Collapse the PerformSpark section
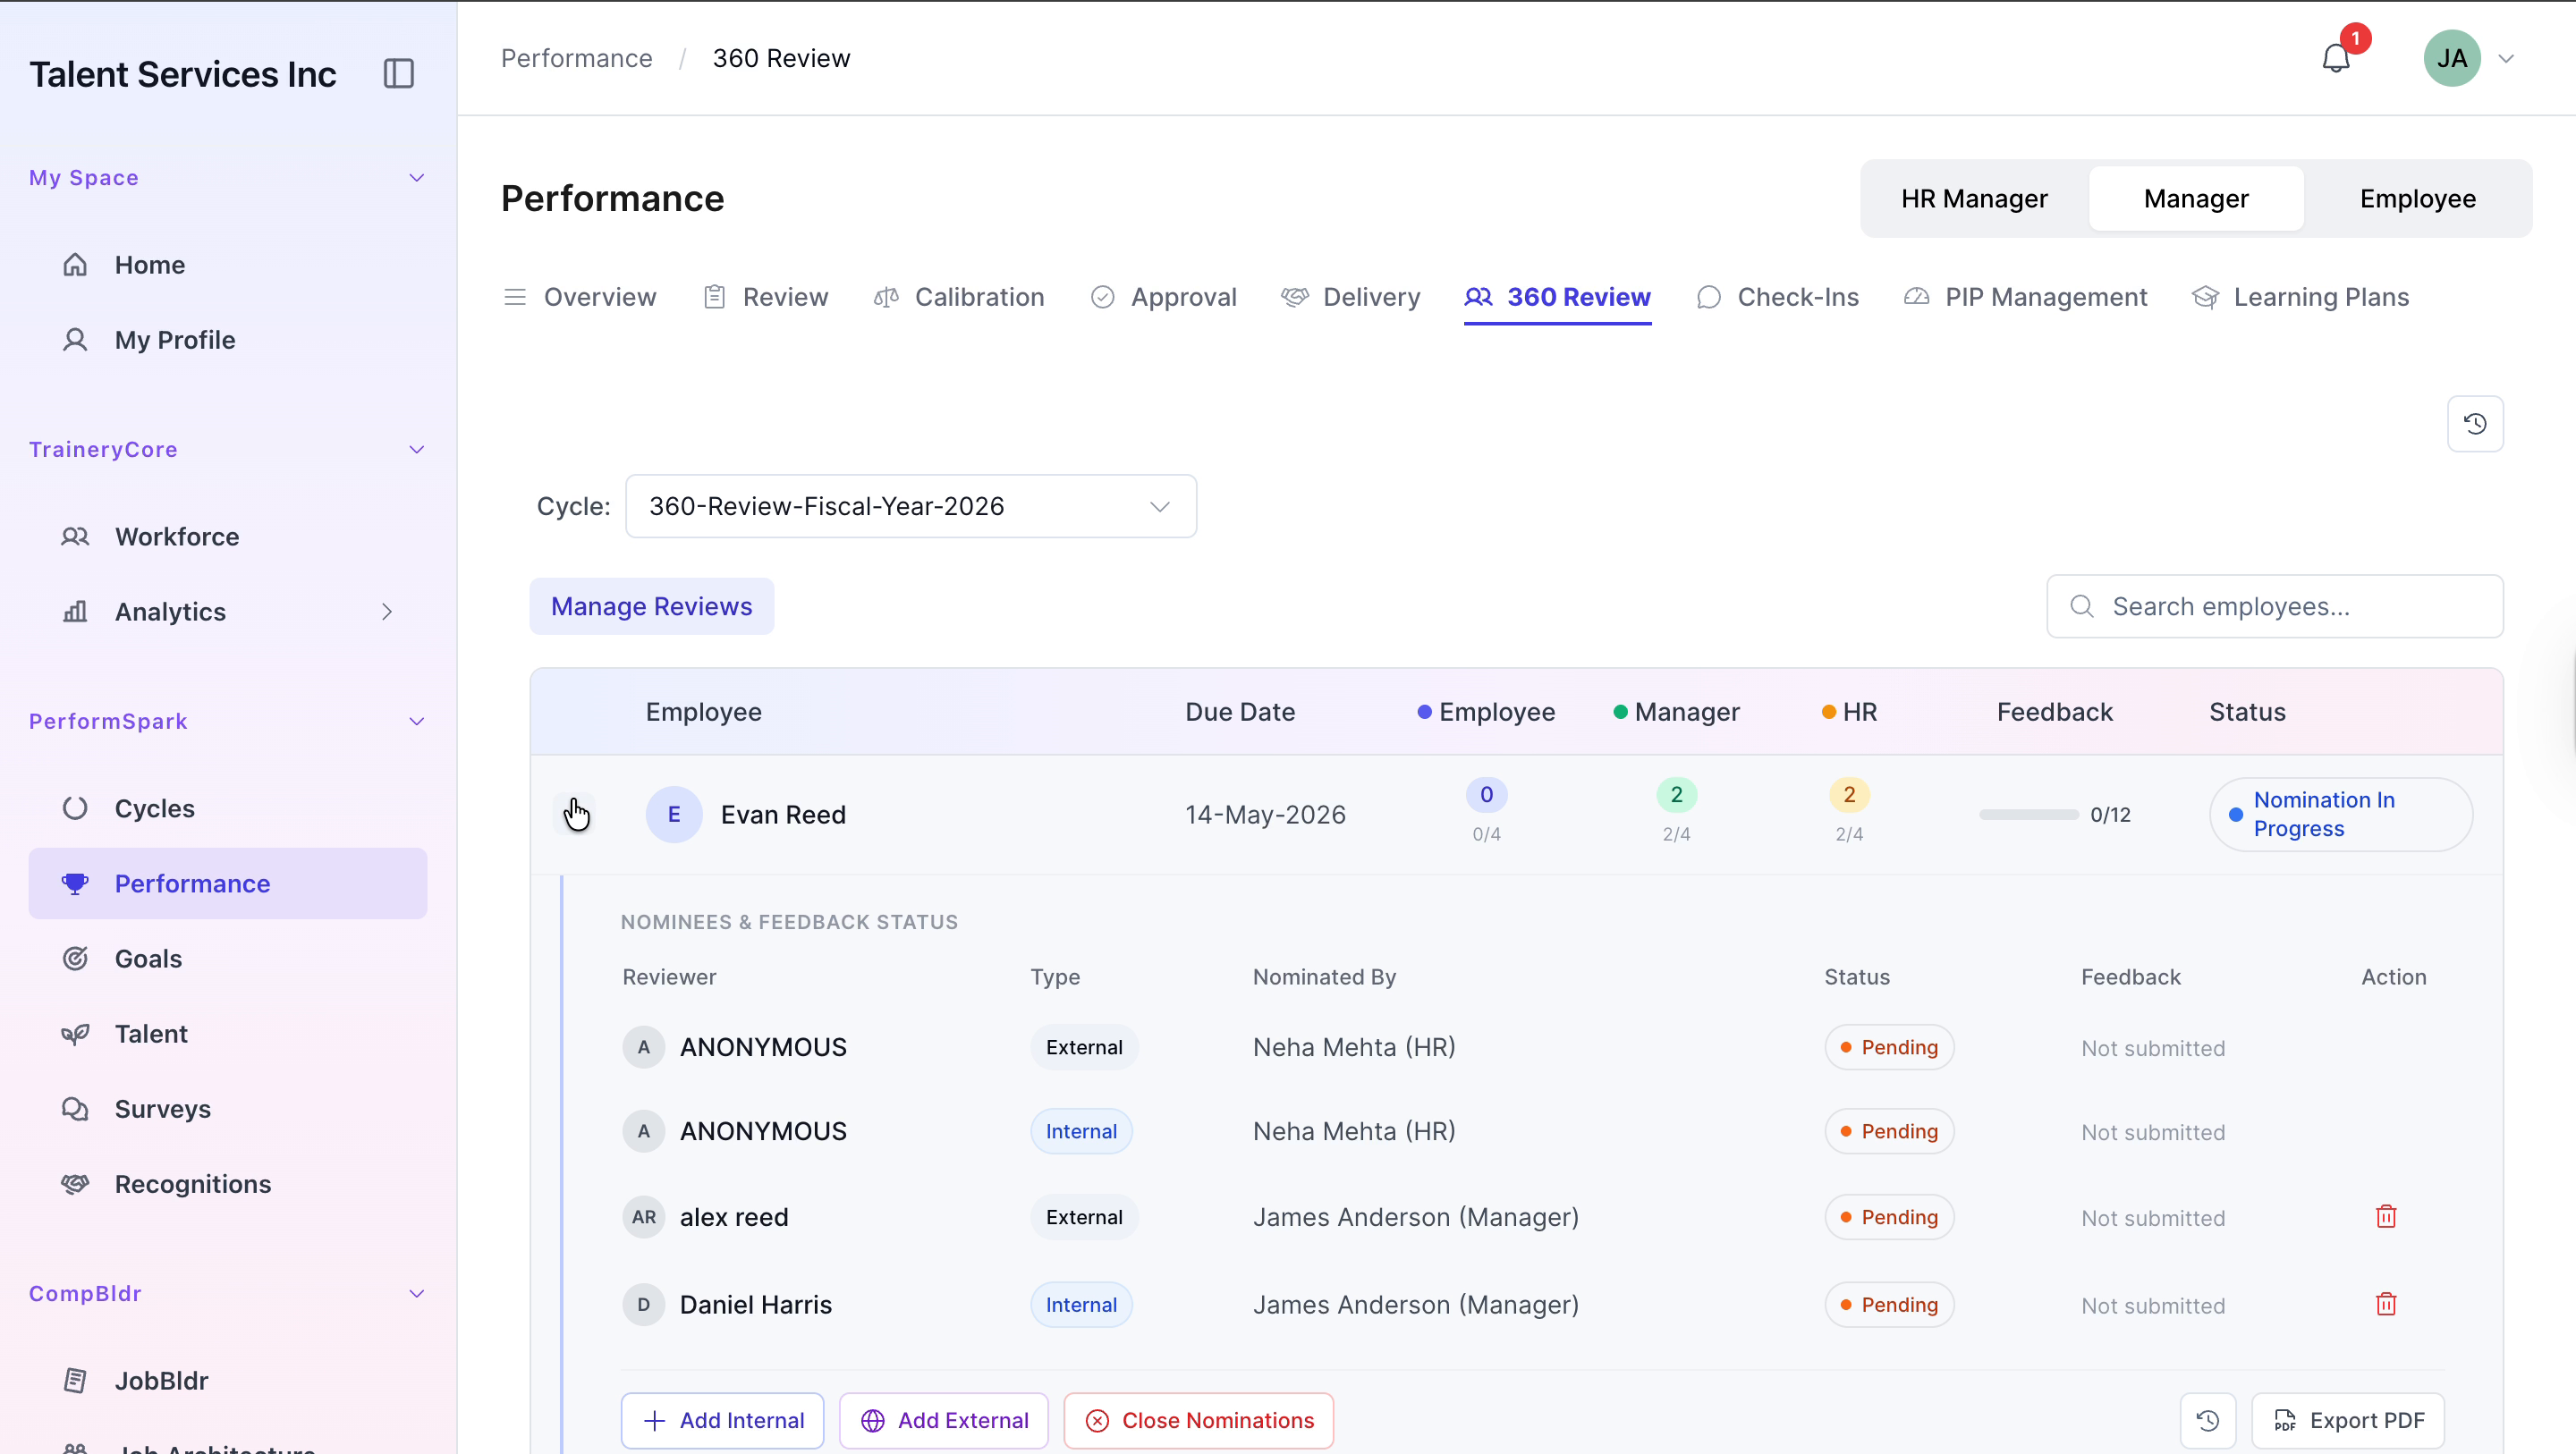Screen dimensions: 2576x1454 point(417,721)
